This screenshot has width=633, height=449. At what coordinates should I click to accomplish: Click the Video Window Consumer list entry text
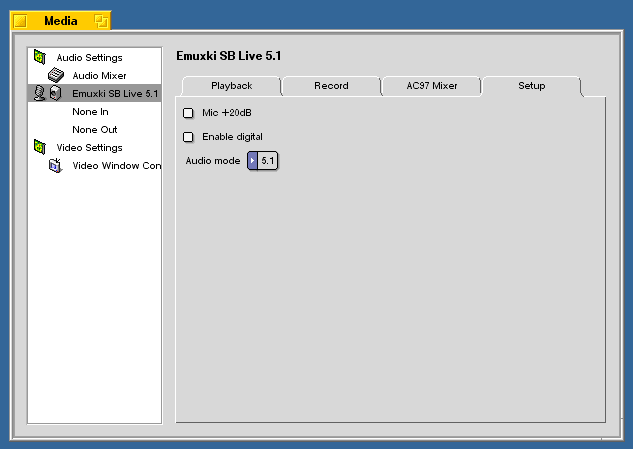115,166
